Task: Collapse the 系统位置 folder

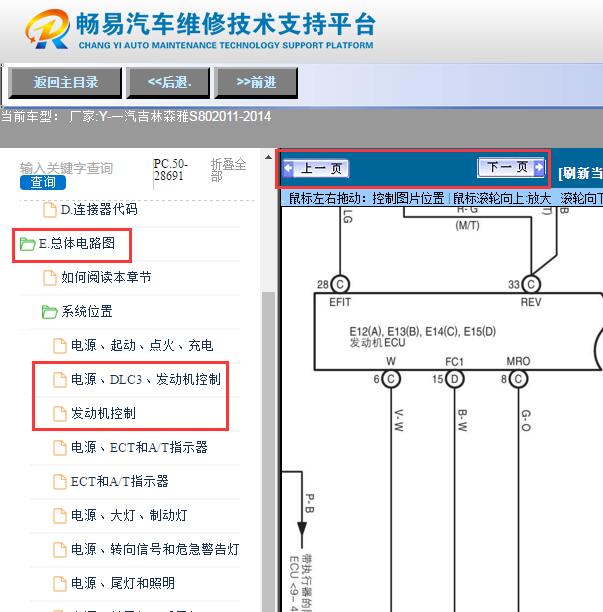Action: [x=87, y=311]
